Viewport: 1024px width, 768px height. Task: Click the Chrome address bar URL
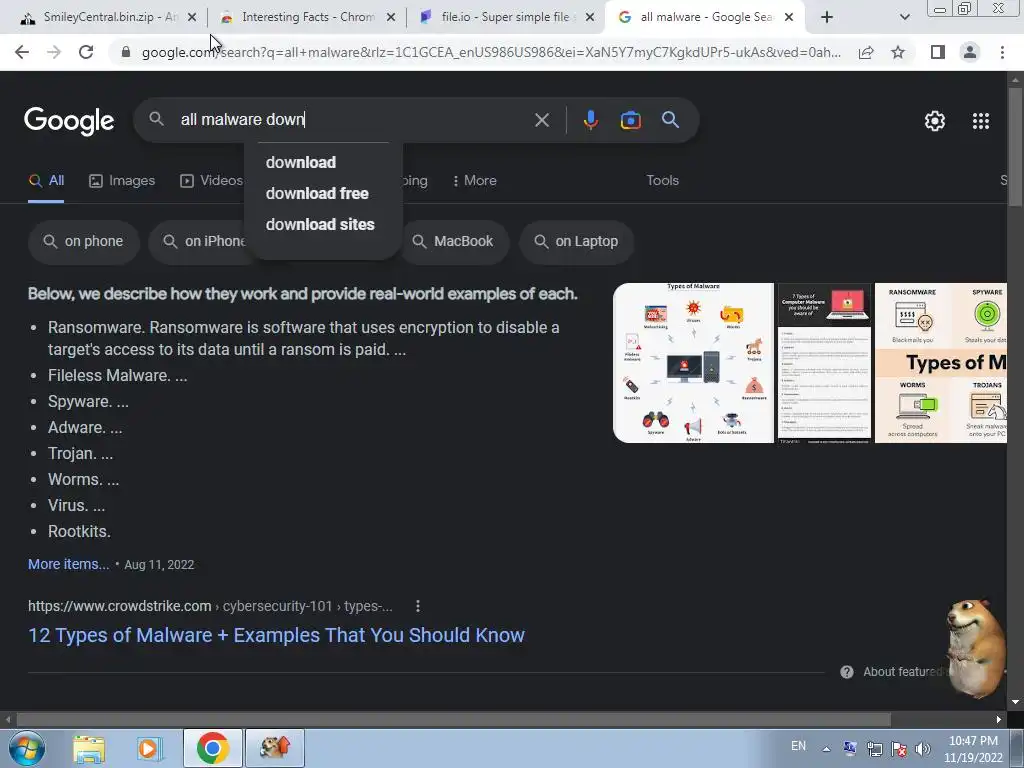(x=491, y=52)
